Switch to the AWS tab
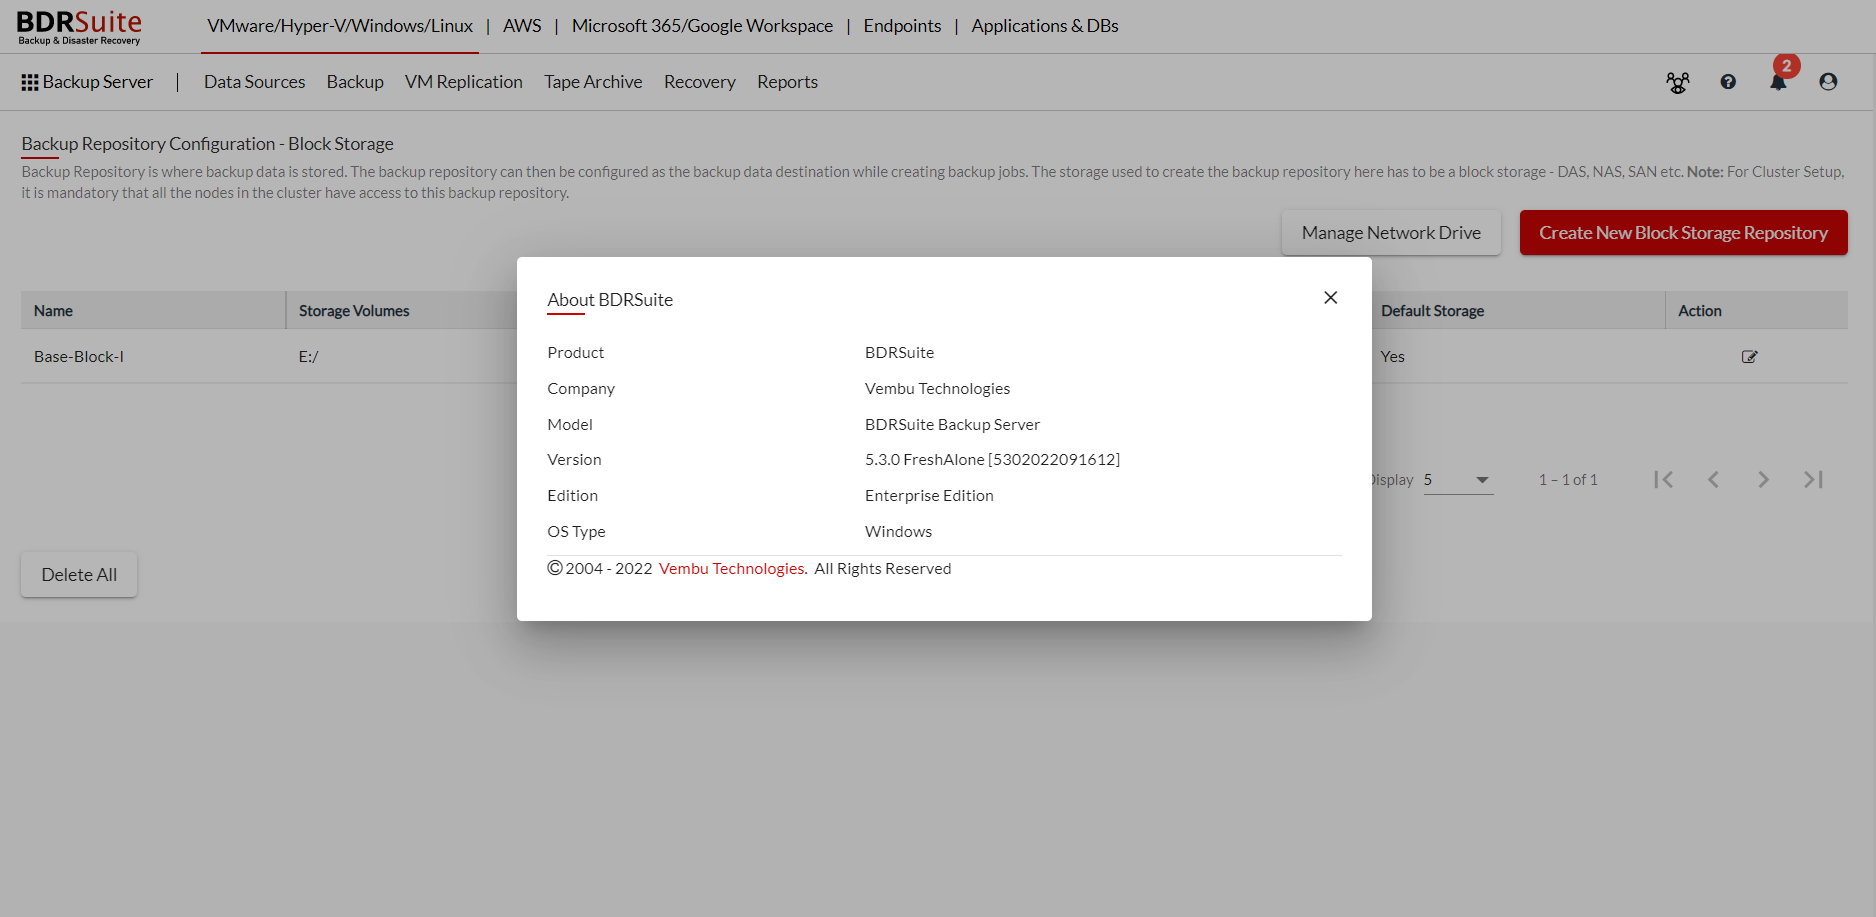The image size is (1876, 917). [522, 26]
